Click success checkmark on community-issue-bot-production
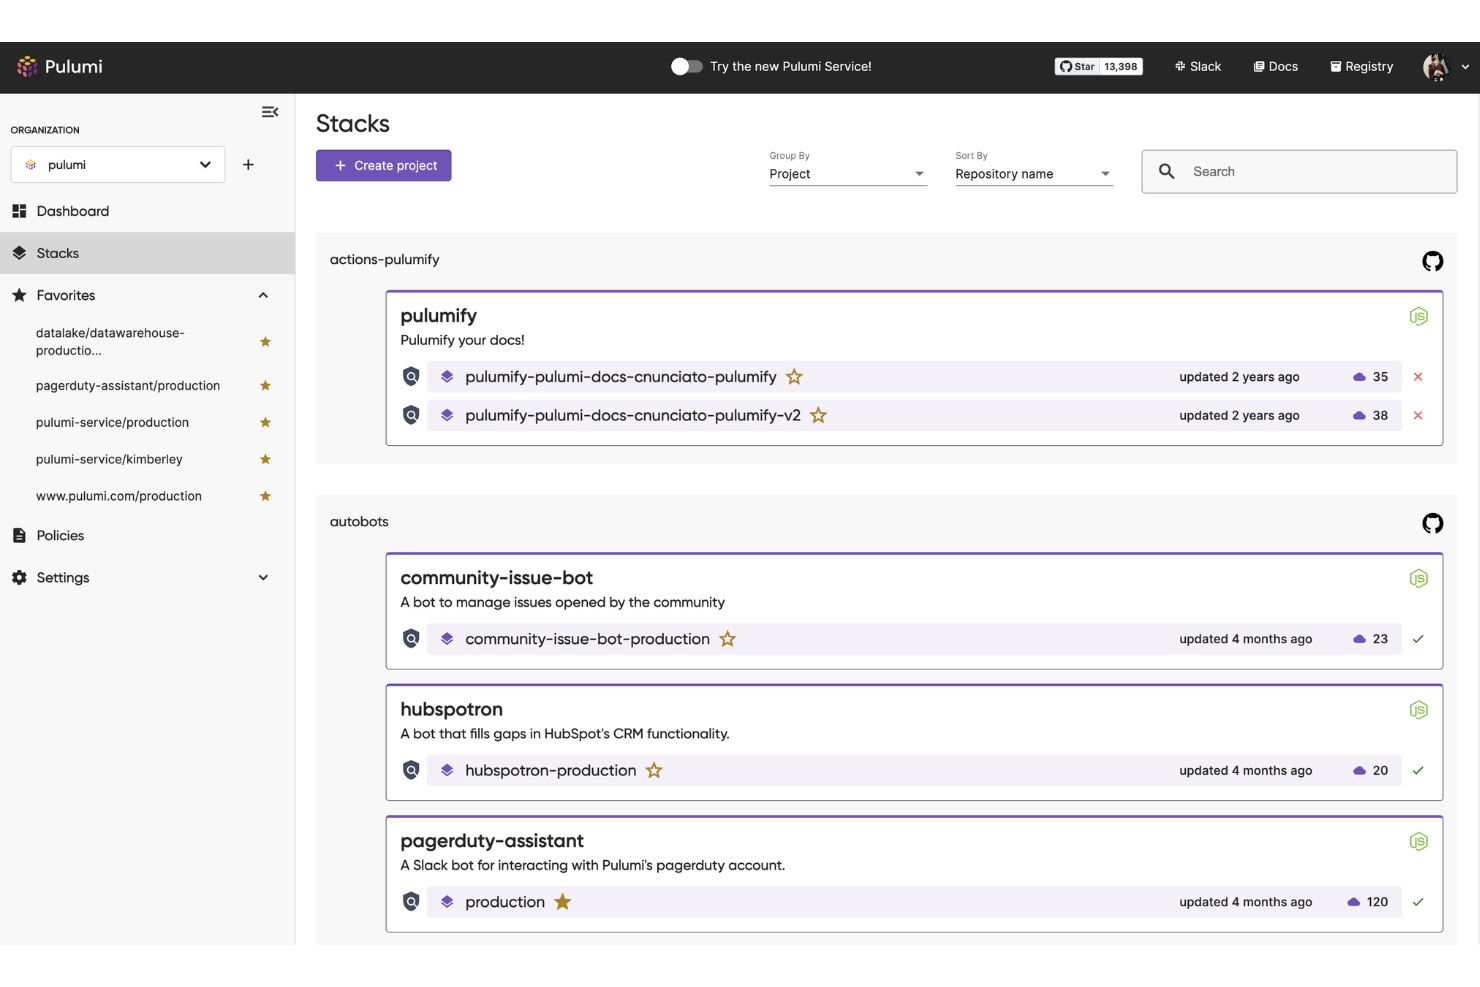 1418,639
